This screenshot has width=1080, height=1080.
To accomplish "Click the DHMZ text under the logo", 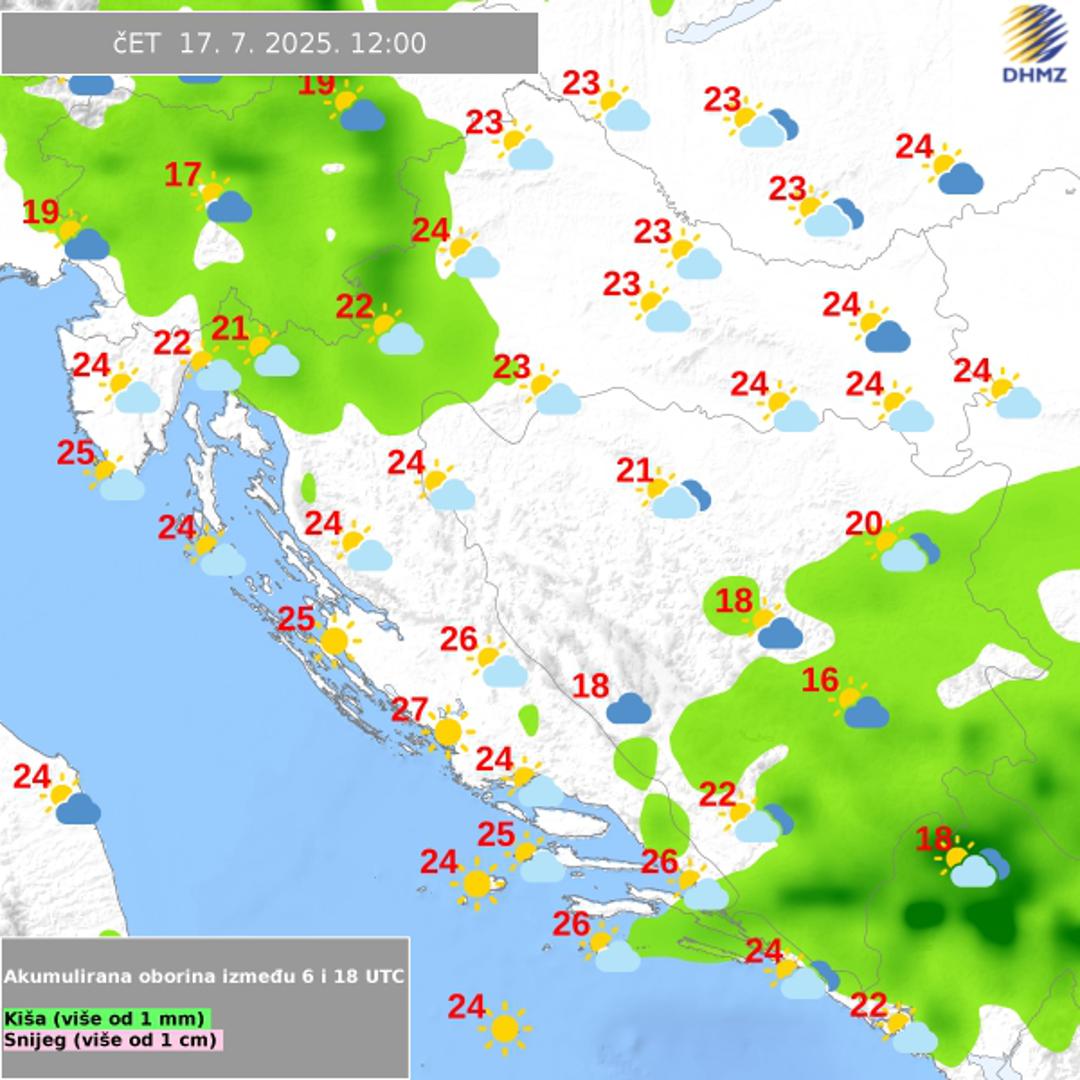I will [1034, 75].
